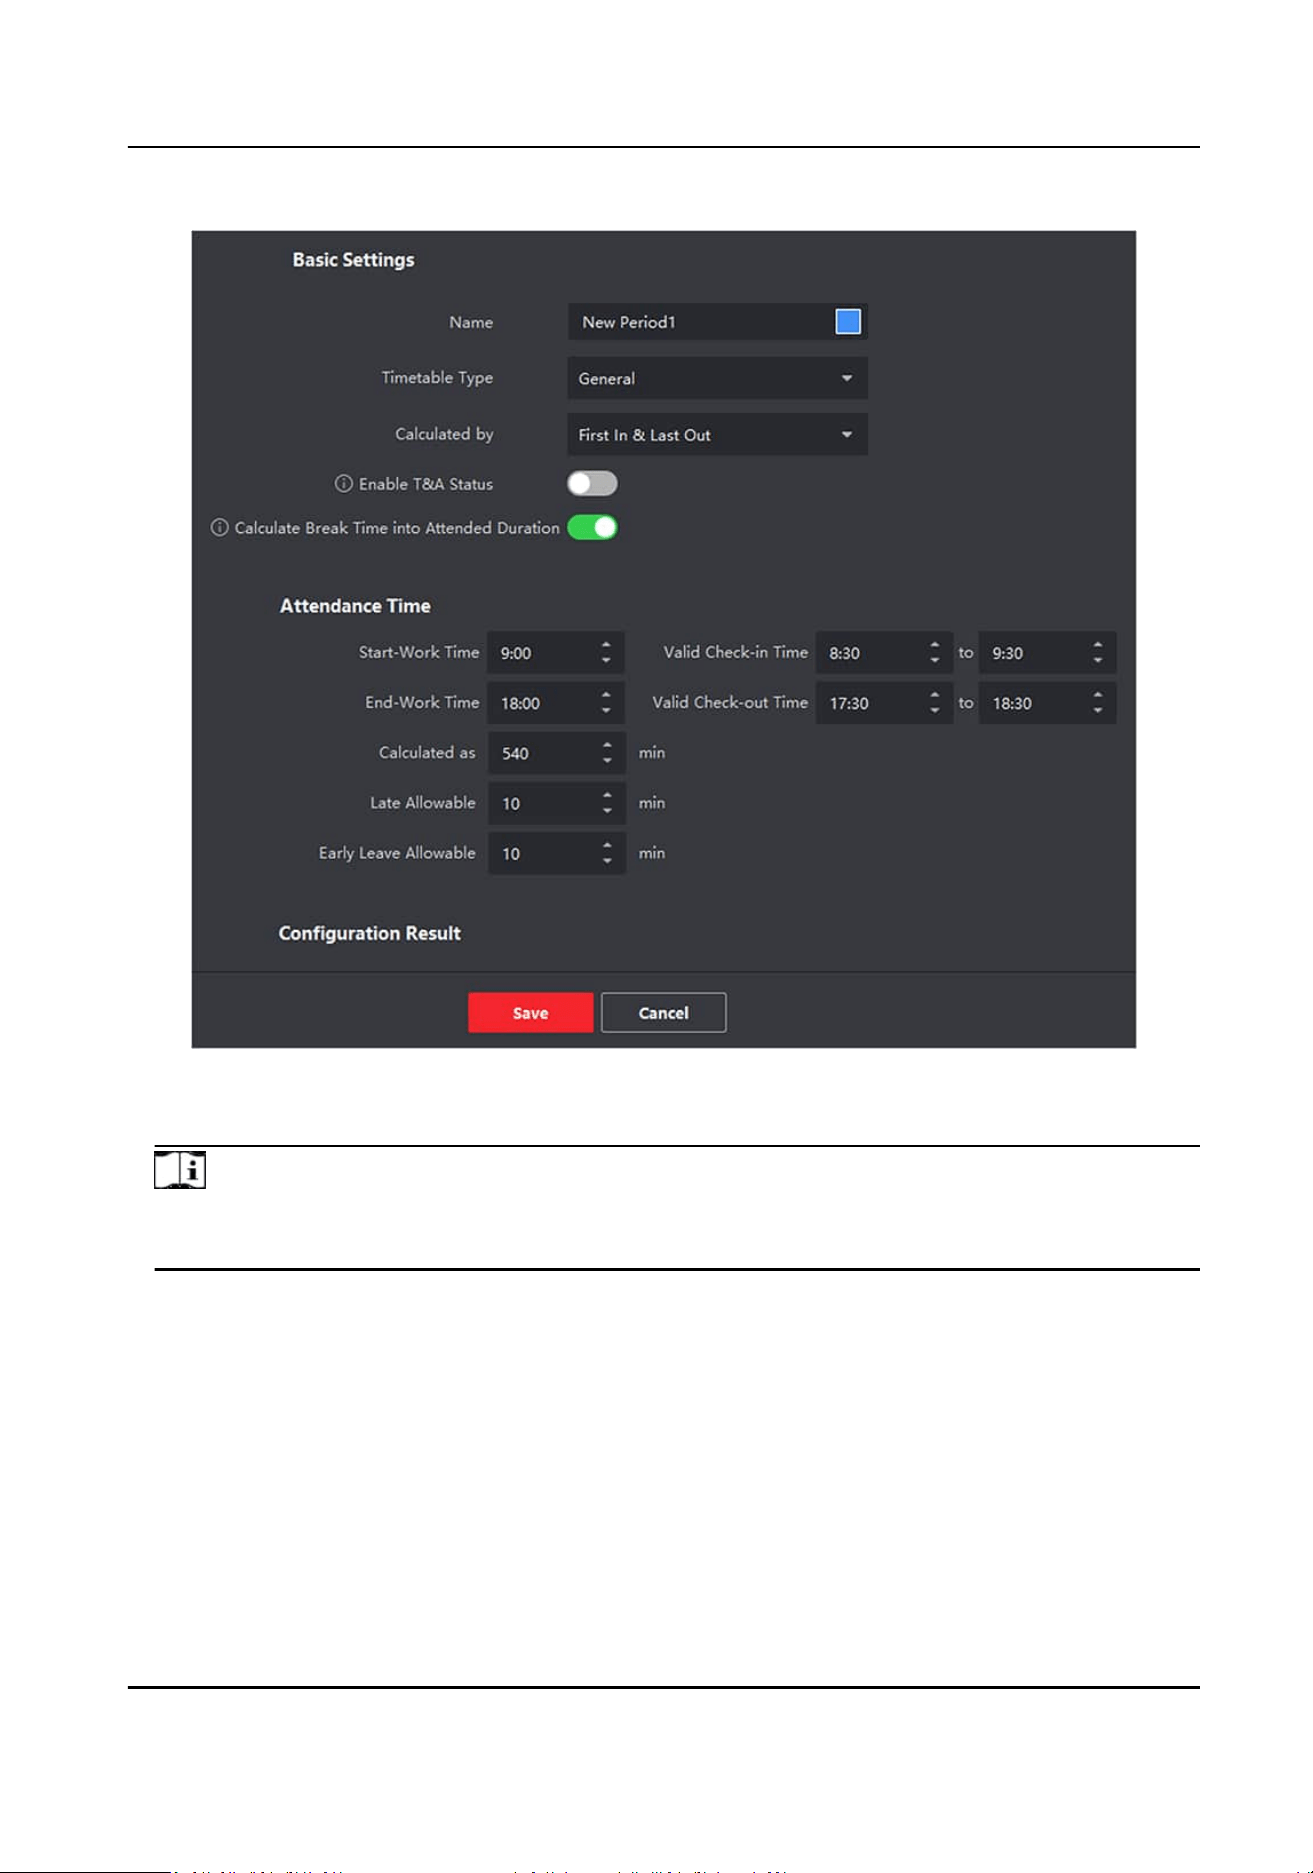The image size is (1313, 1873).
Task: Click the info icon beside Enable T&A Status
Action: tap(343, 484)
